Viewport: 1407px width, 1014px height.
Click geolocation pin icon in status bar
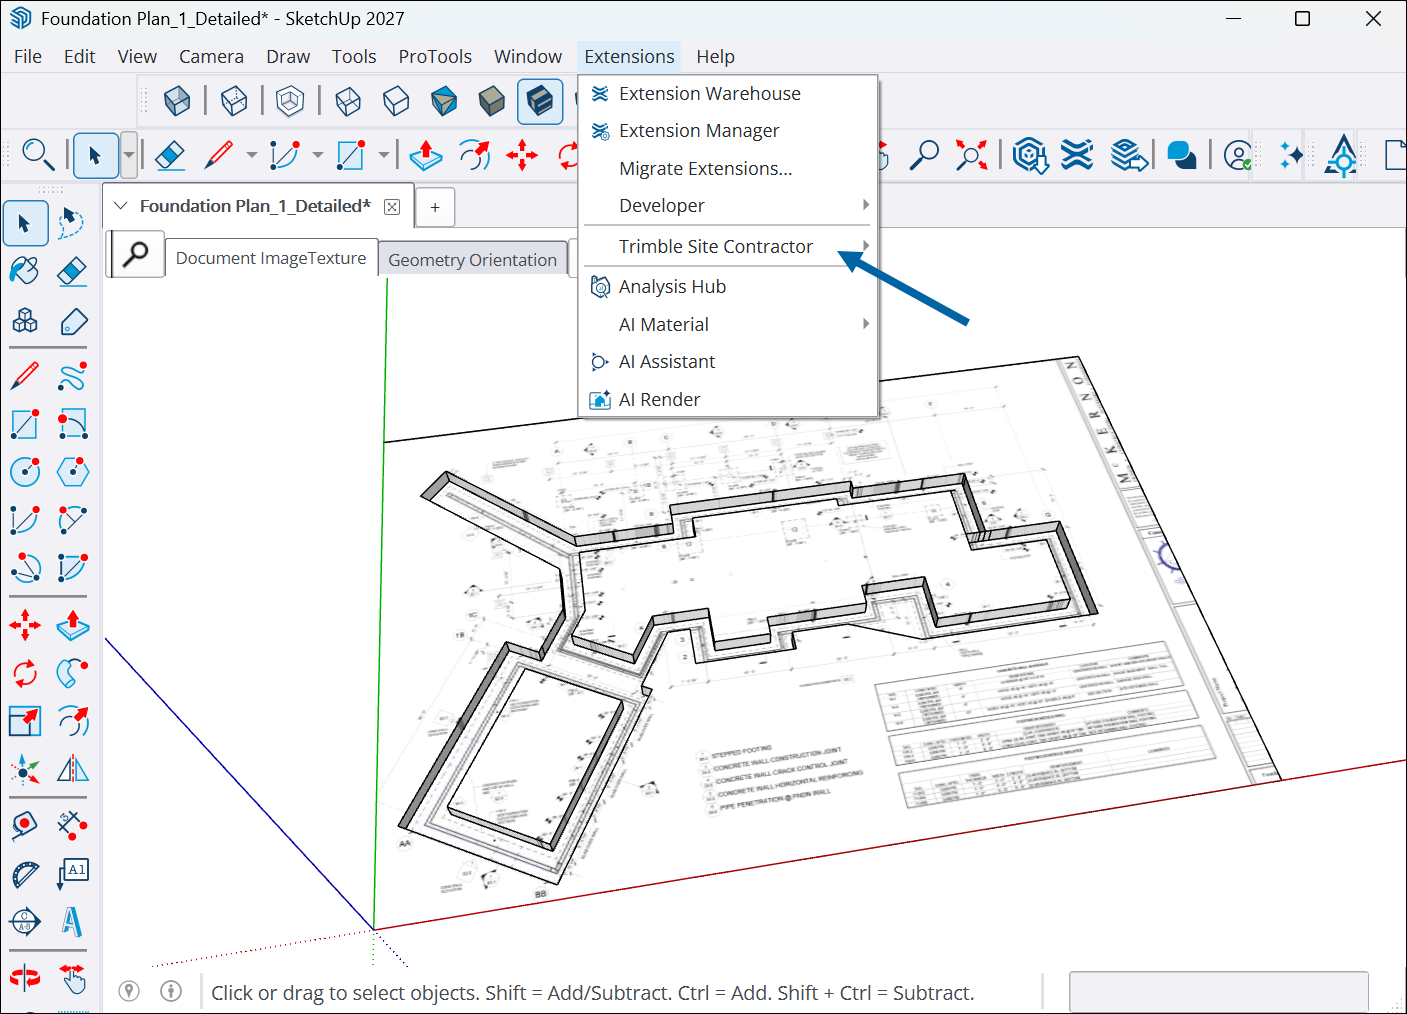(129, 991)
